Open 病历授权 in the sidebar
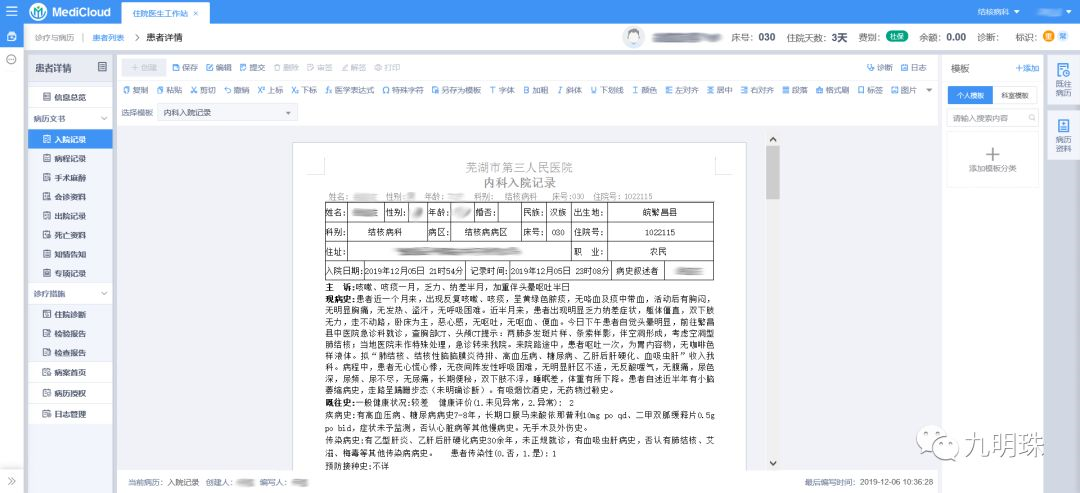Viewport: 1080px width, 493px height. coord(70,393)
